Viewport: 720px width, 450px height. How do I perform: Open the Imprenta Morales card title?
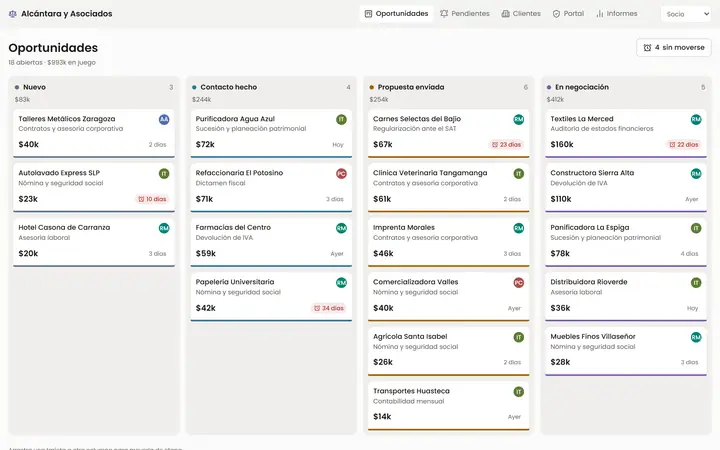pos(404,227)
